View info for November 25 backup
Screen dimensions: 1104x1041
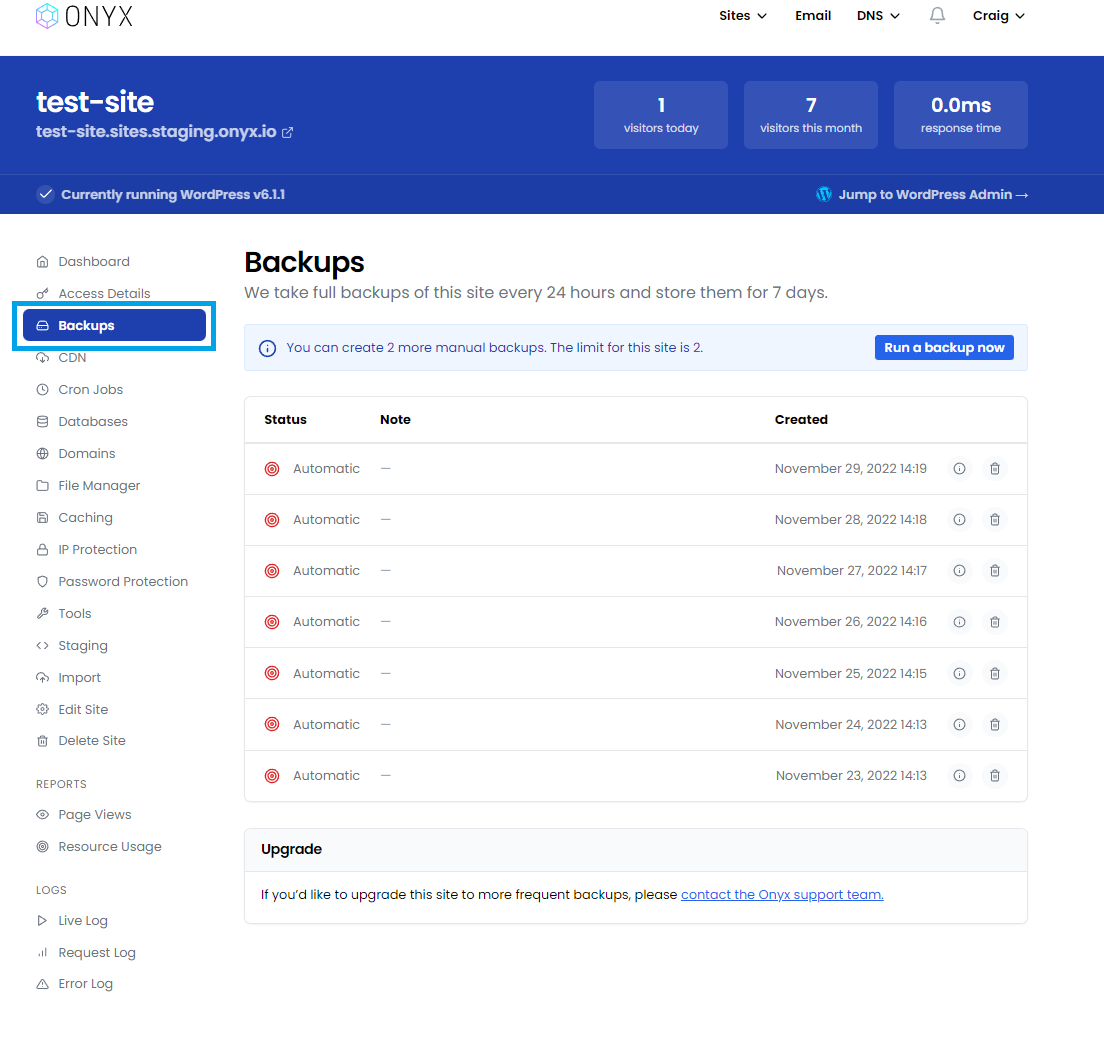pos(959,674)
